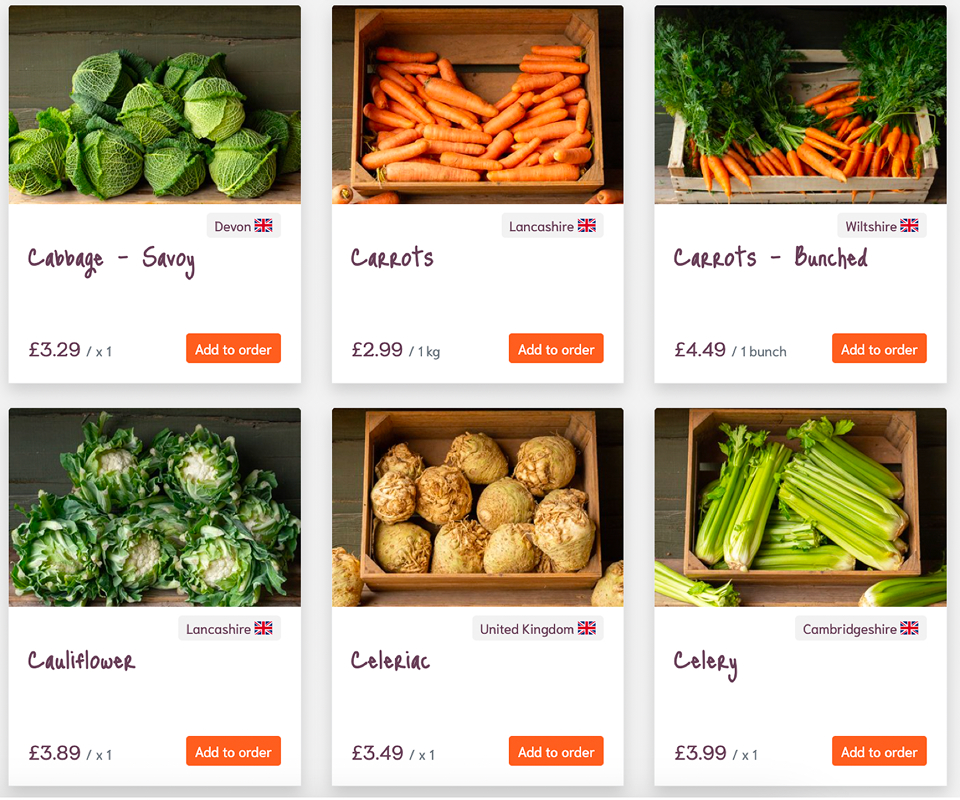The width and height of the screenshot is (960, 800).
Task: Open the loose Carrots crate photo
Action: [x=478, y=105]
